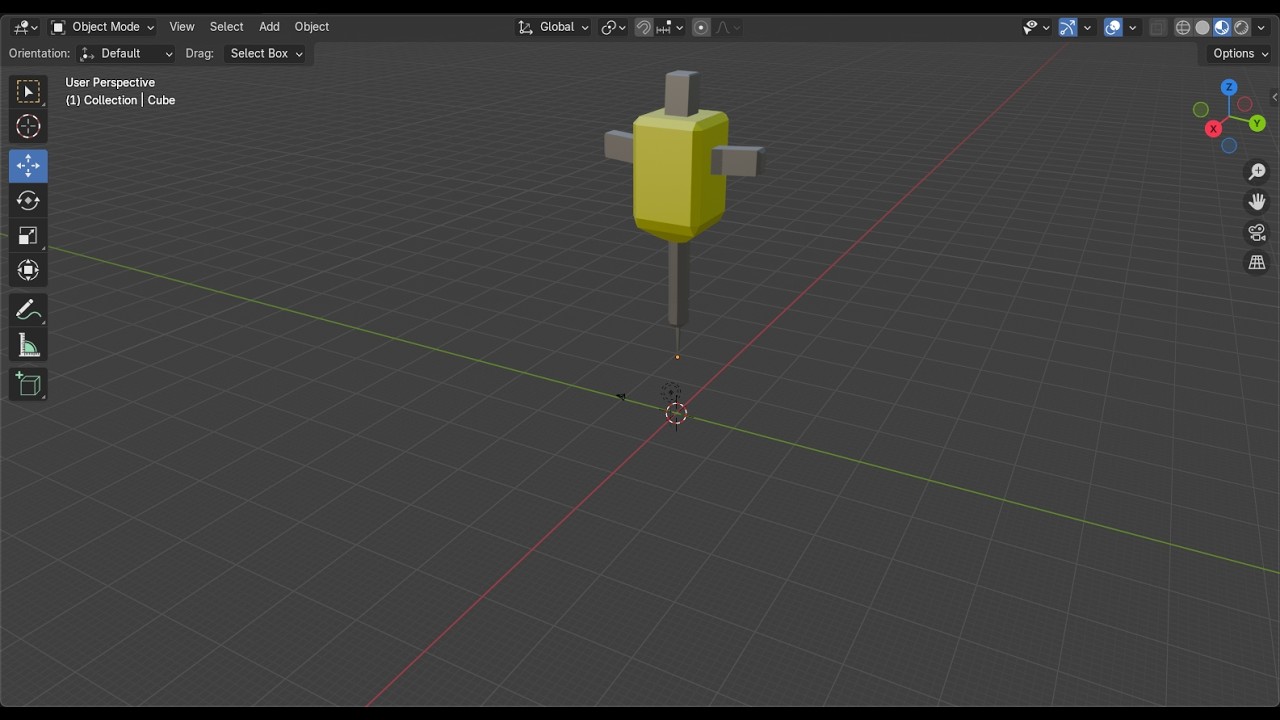The height and width of the screenshot is (720, 1280).
Task: Click the Z axis on navigation gizmo
Action: 1229,88
